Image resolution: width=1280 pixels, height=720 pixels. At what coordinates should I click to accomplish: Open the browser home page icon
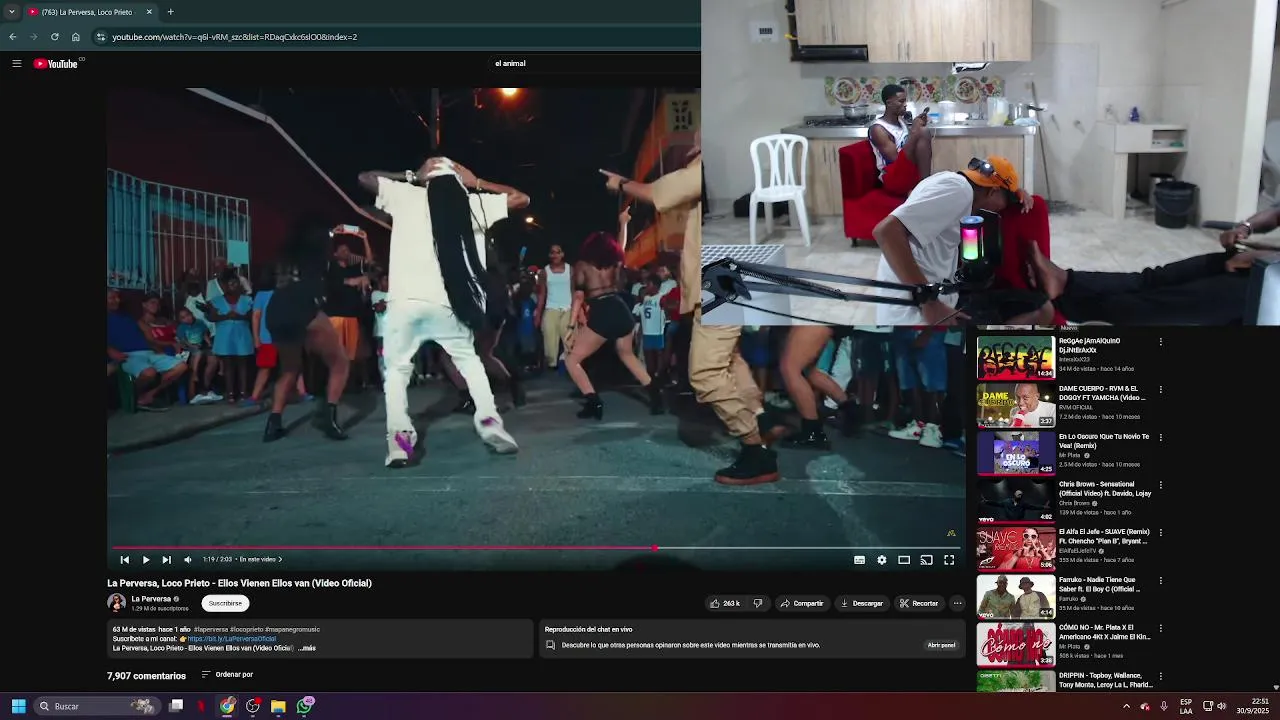[x=75, y=37]
